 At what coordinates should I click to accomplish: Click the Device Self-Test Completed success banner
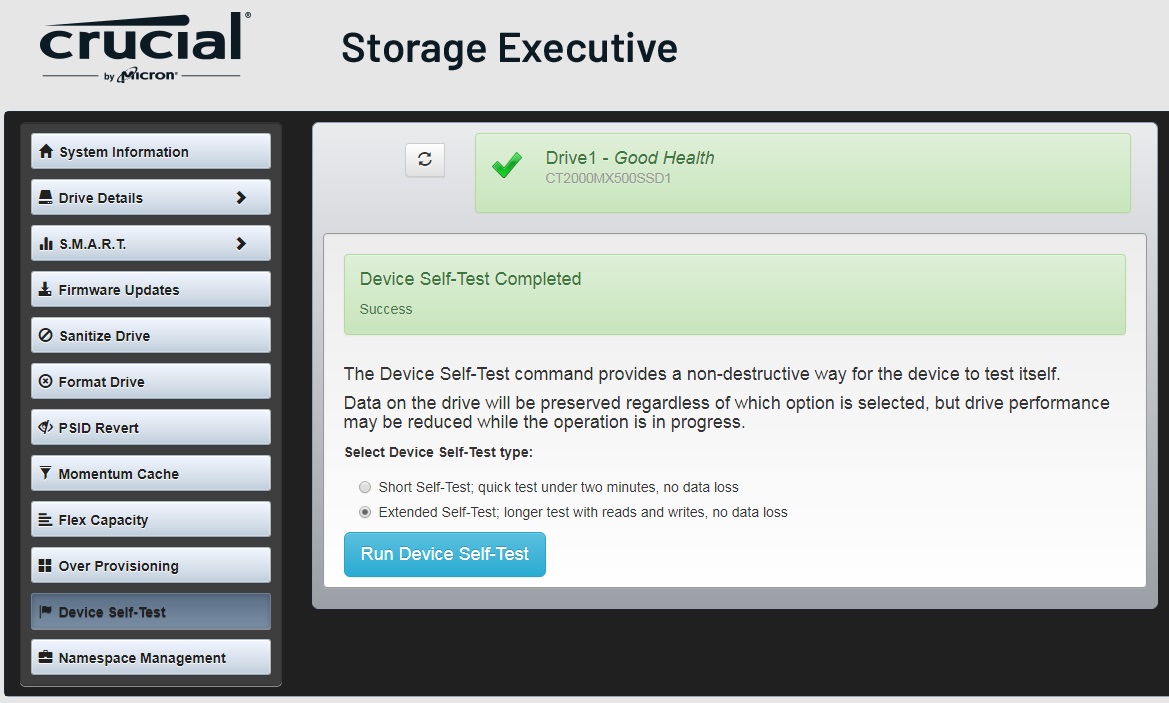734,294
